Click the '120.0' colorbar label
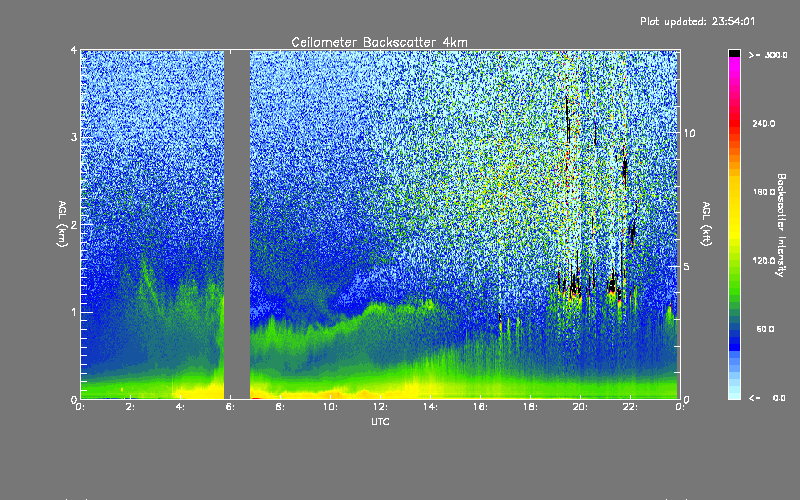 point(764,261)
